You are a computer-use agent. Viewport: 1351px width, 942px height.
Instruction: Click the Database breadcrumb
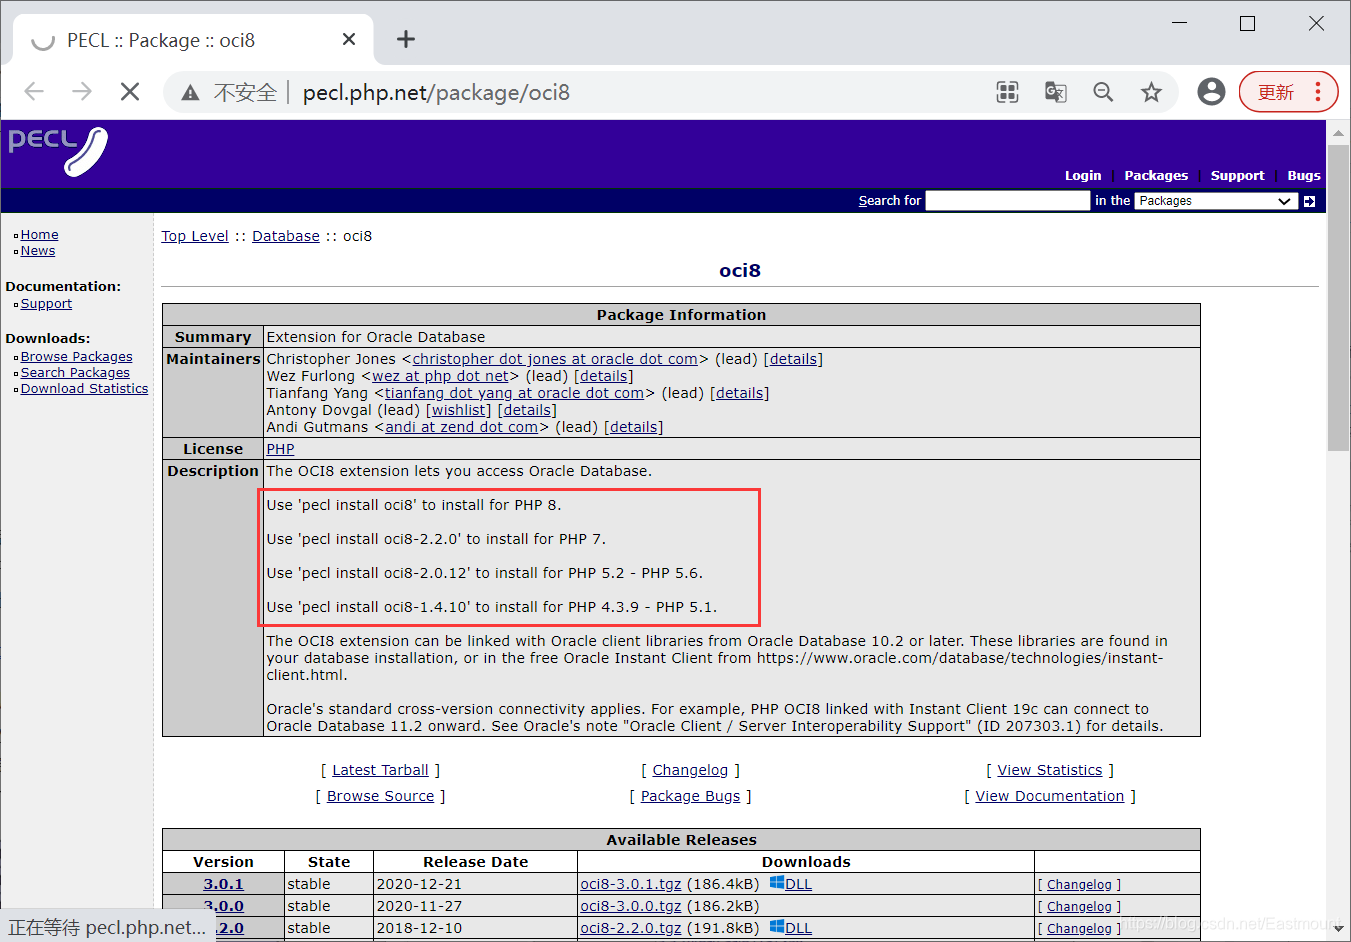coord(286,236)
